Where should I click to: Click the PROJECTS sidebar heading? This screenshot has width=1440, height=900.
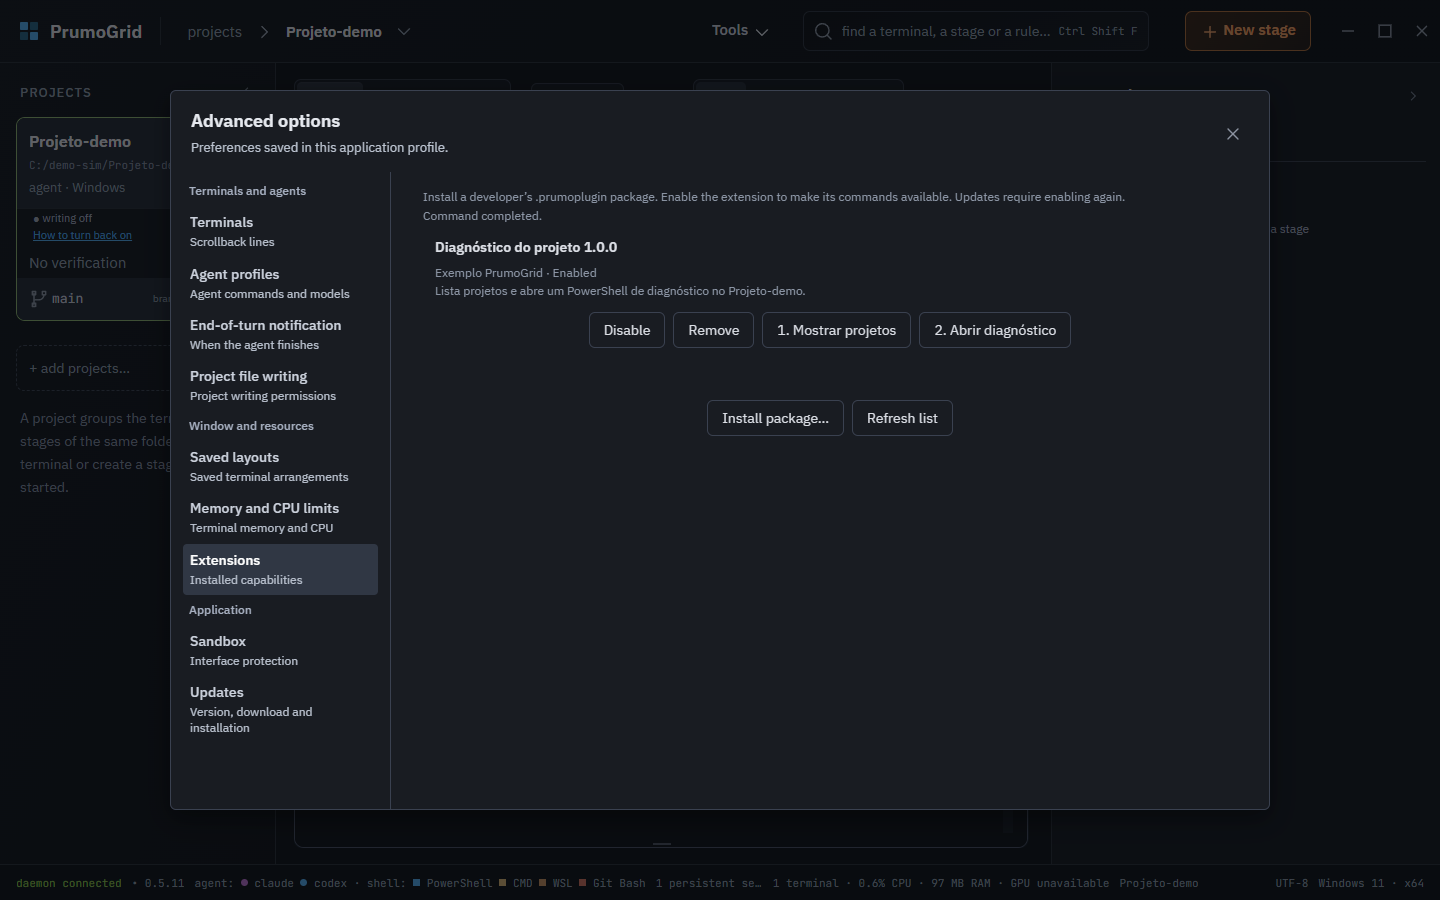(55, 93)
